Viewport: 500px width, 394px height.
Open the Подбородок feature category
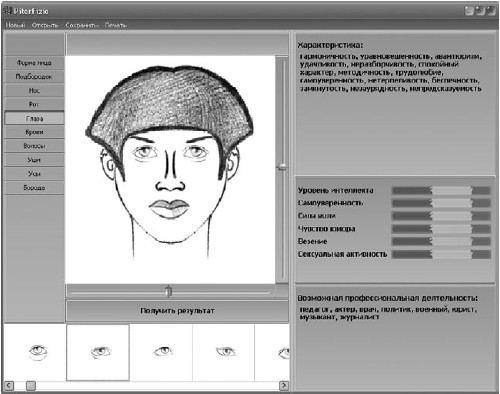tap(34, 76)
